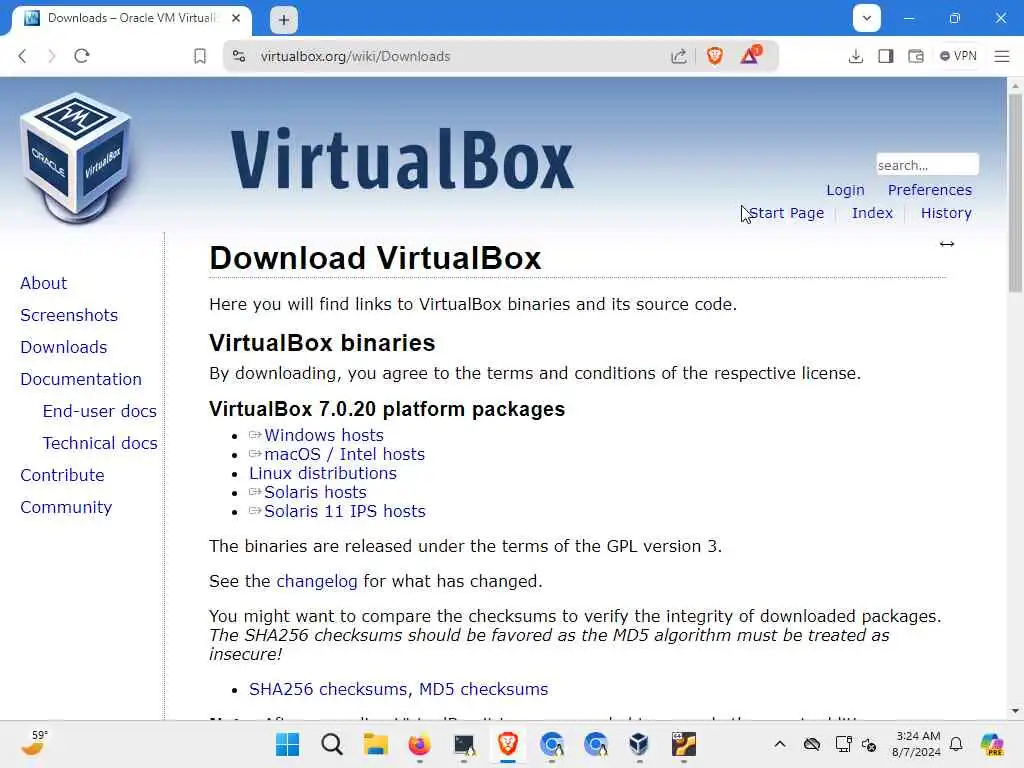Click the VPN button in the toolbar
Screen dimensions: 1024x768
(x=958, y=56)
